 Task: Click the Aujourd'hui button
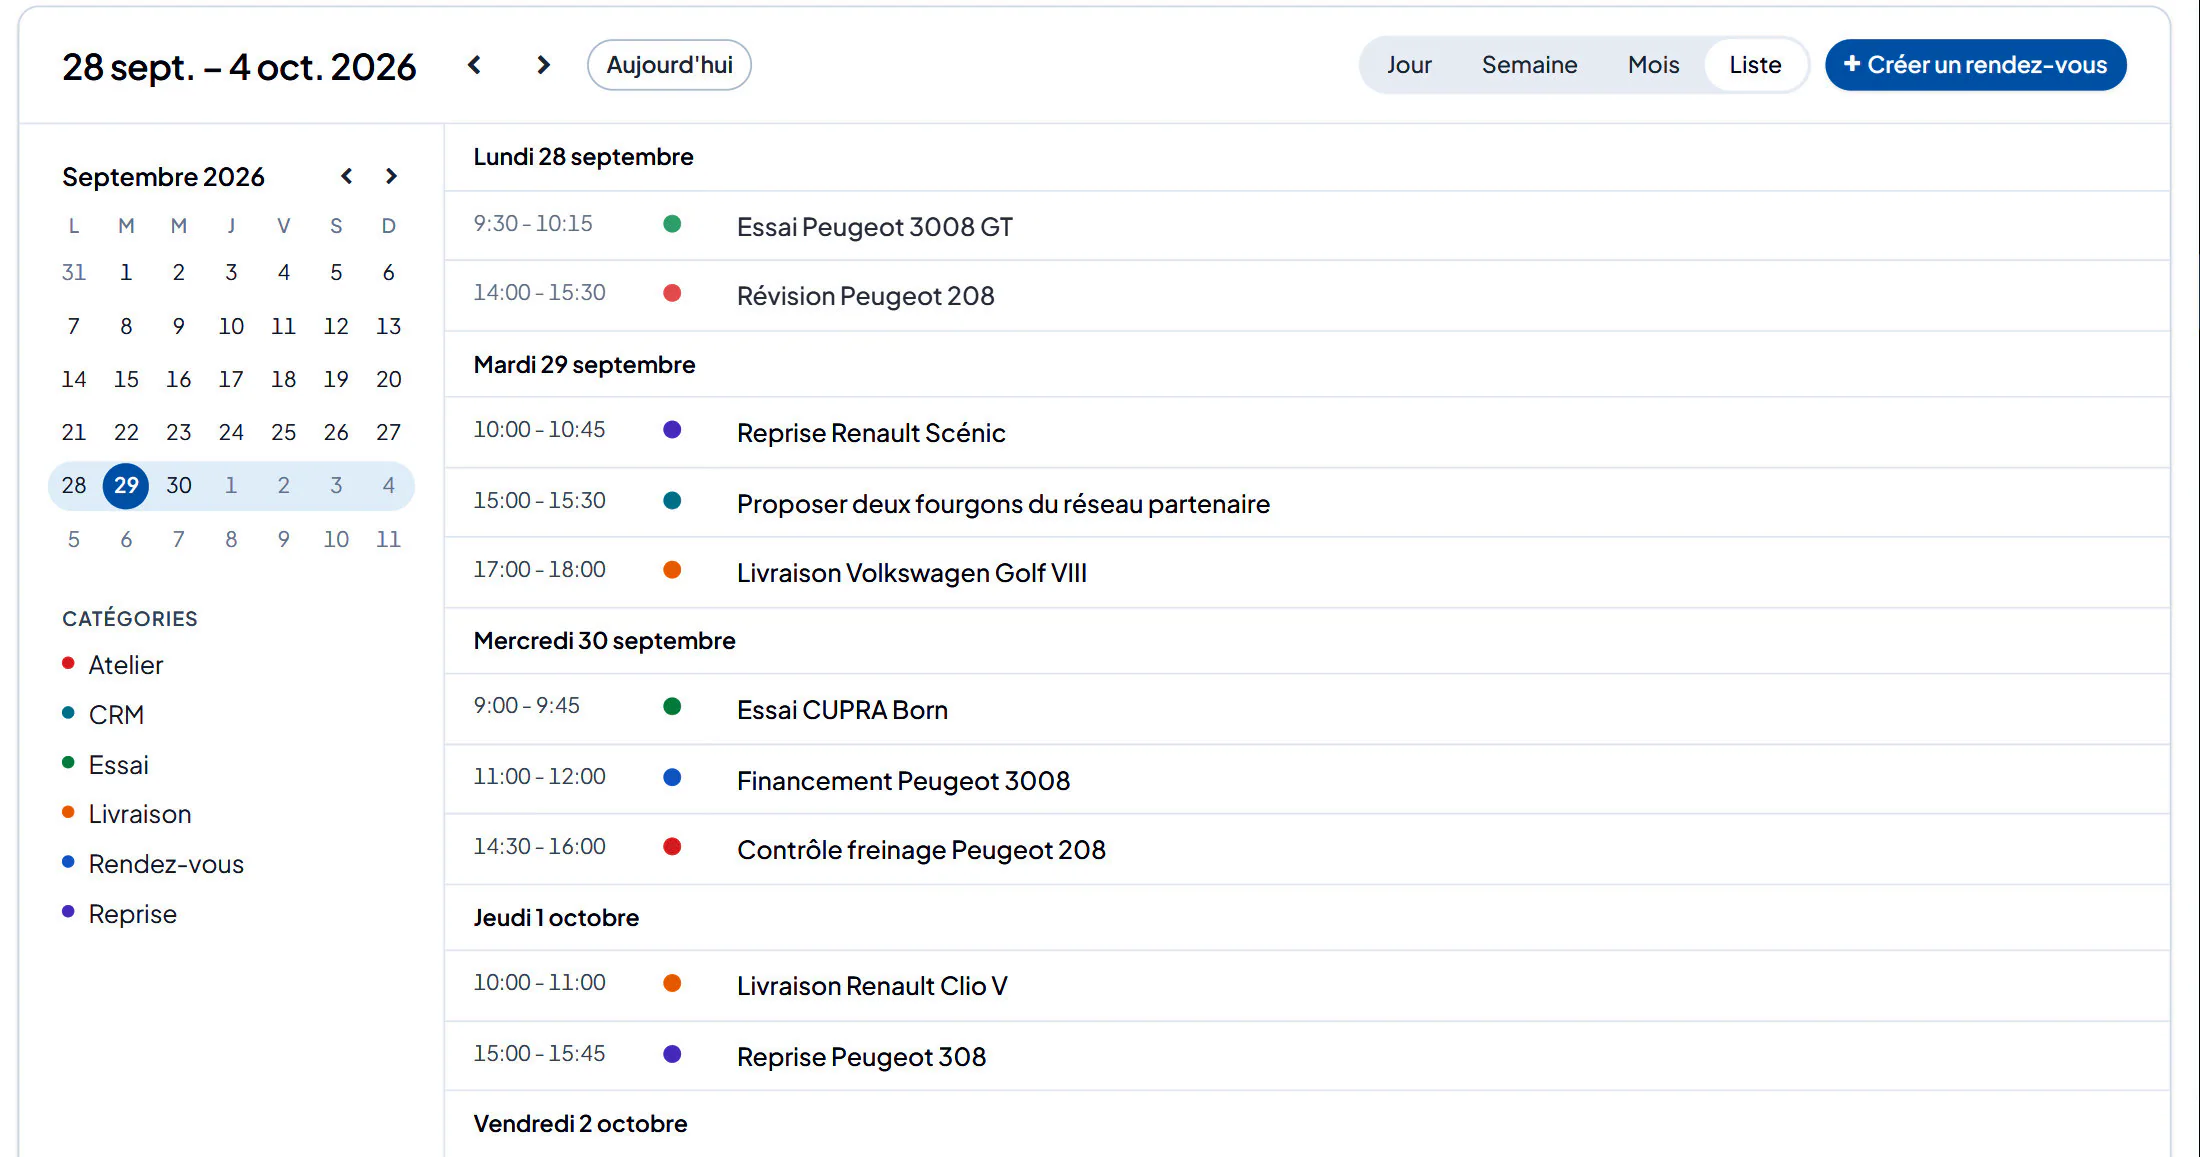click(x=669, y=65)
